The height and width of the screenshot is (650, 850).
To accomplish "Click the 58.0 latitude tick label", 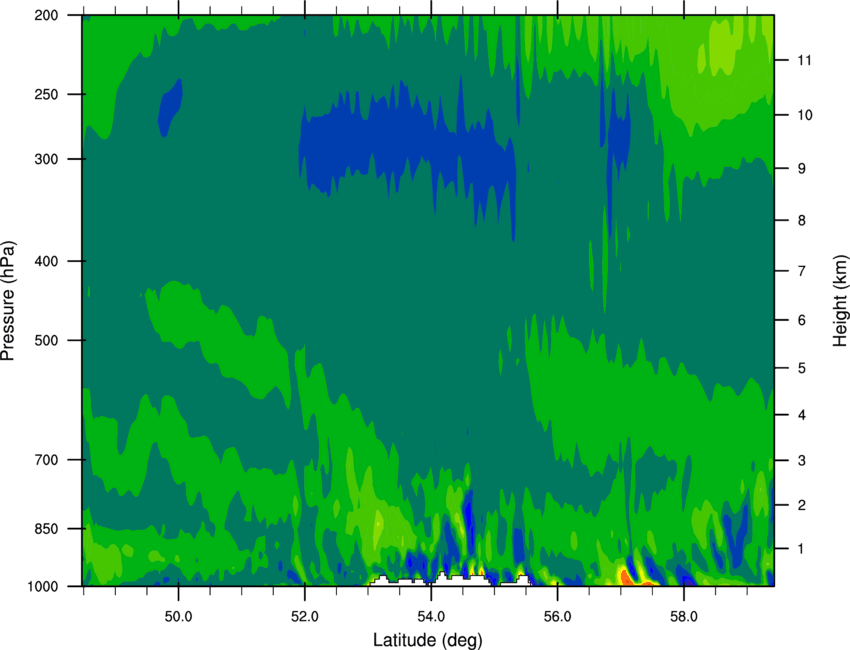I will 684,617.
